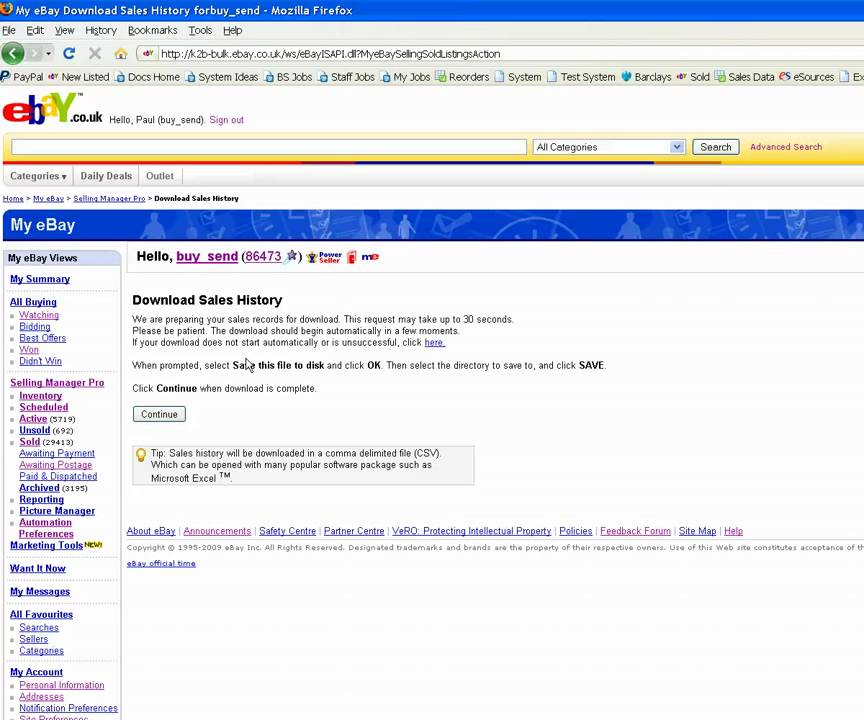Open the Tools menu
This screenshot has height=720, width=864.
pyautogui.click(x=200, y=30)
